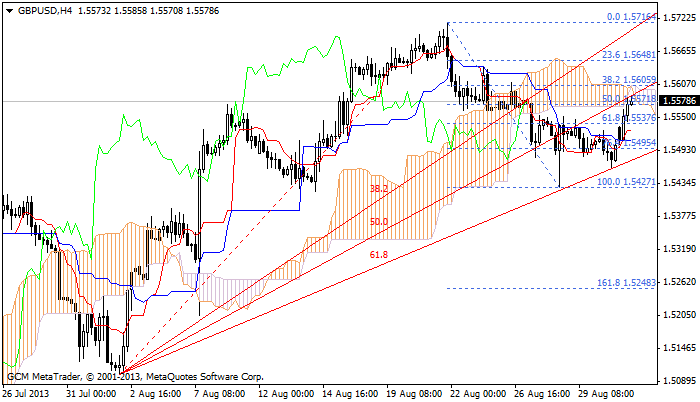
Task: Click price axis label 1.54930
Action: (x=679, y=150)
